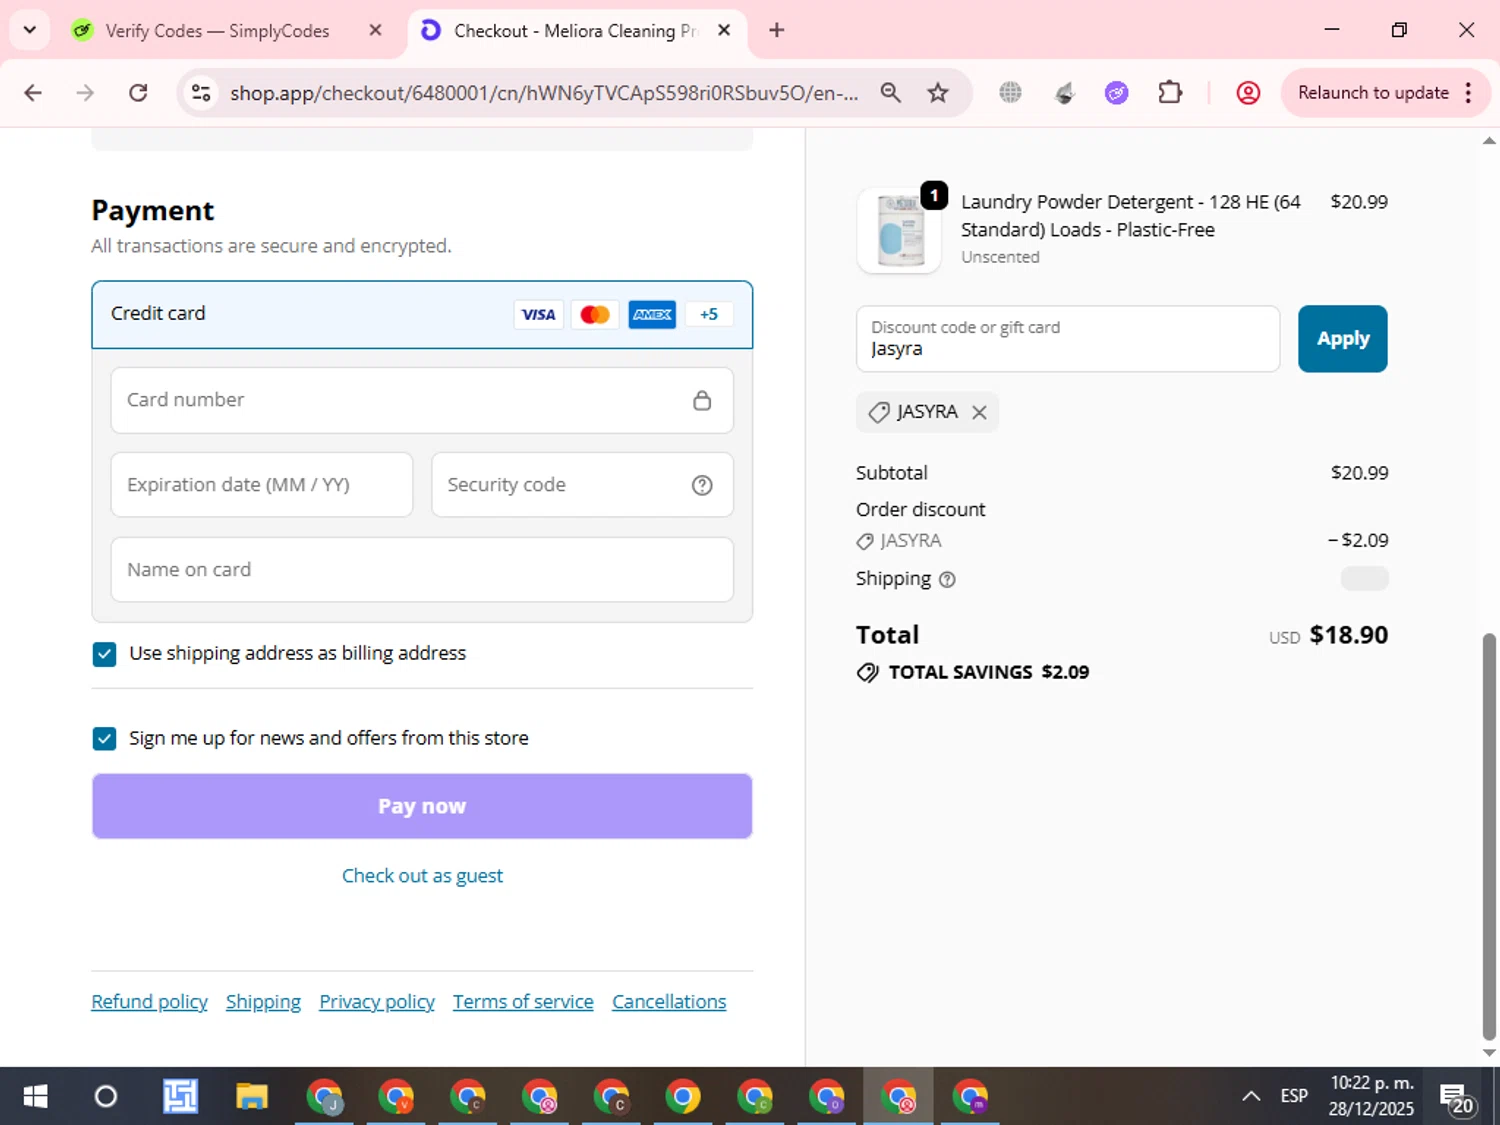Open the Privacy policy link
The image size is (1500, 1125).
point(377,1002)
